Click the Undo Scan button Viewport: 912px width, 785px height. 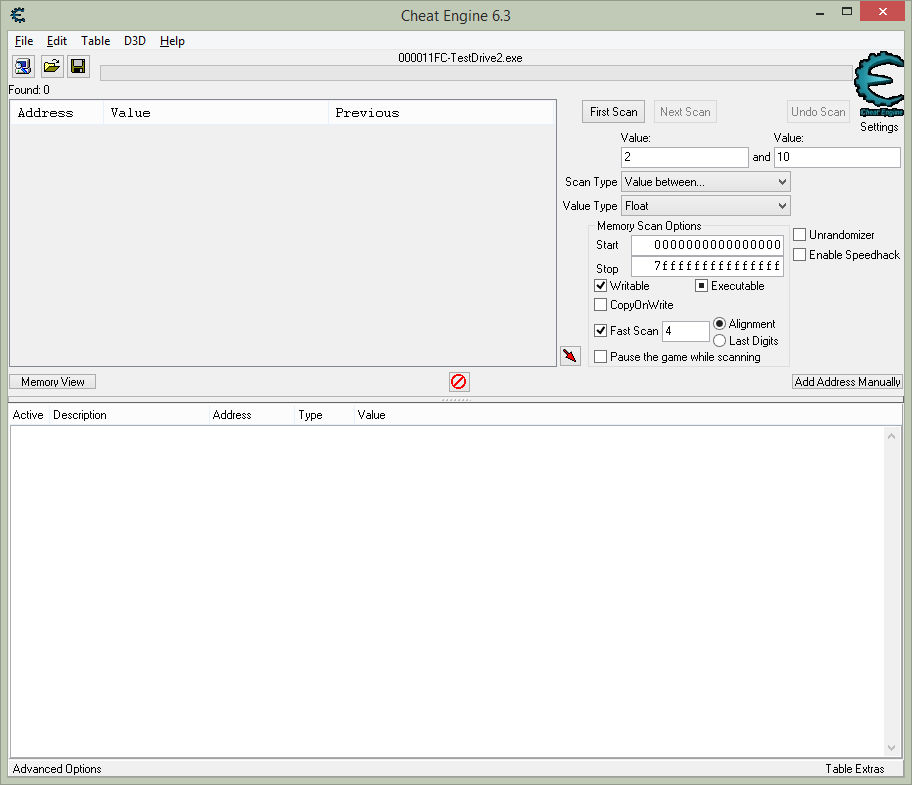tap(818, 112)
